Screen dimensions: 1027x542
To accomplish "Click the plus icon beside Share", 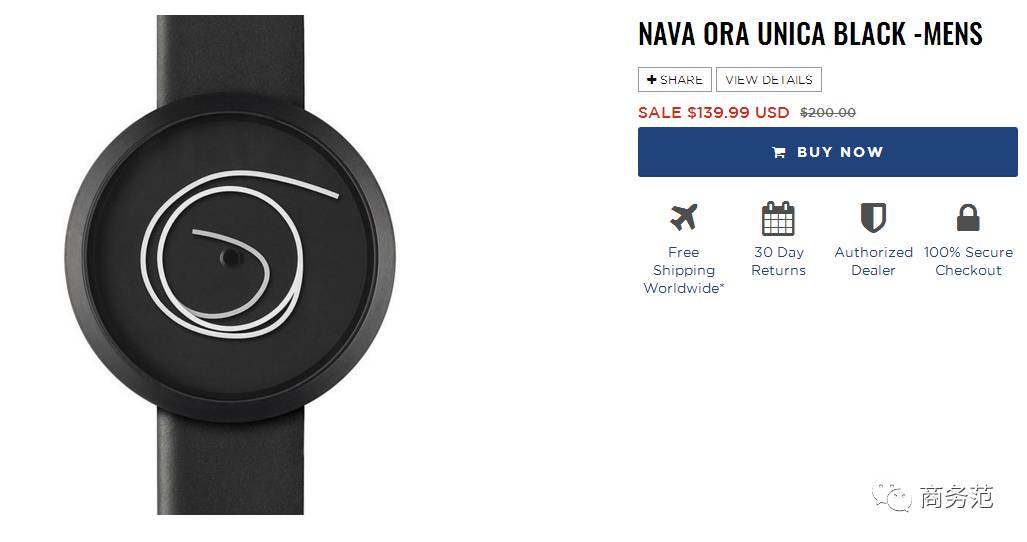I will [x=651, y=80].
